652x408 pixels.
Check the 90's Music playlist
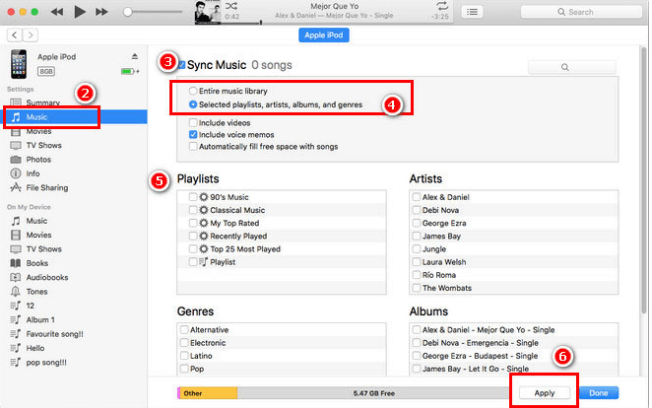tap(193, 197)
